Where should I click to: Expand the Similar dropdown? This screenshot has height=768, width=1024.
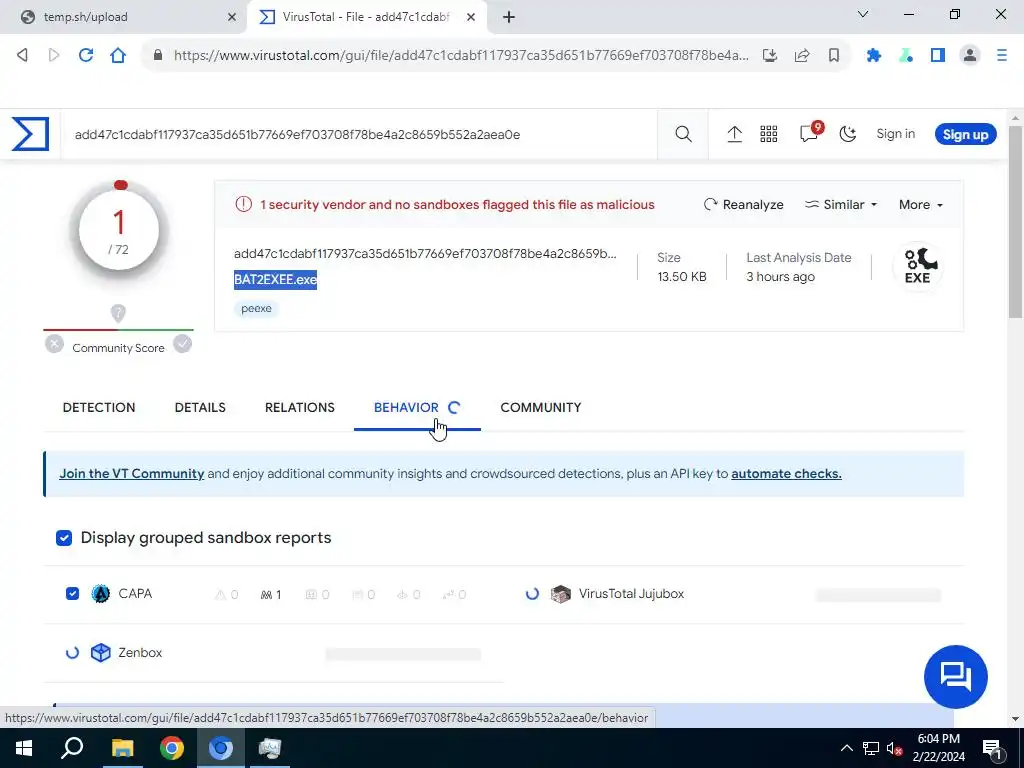point(840,204)
